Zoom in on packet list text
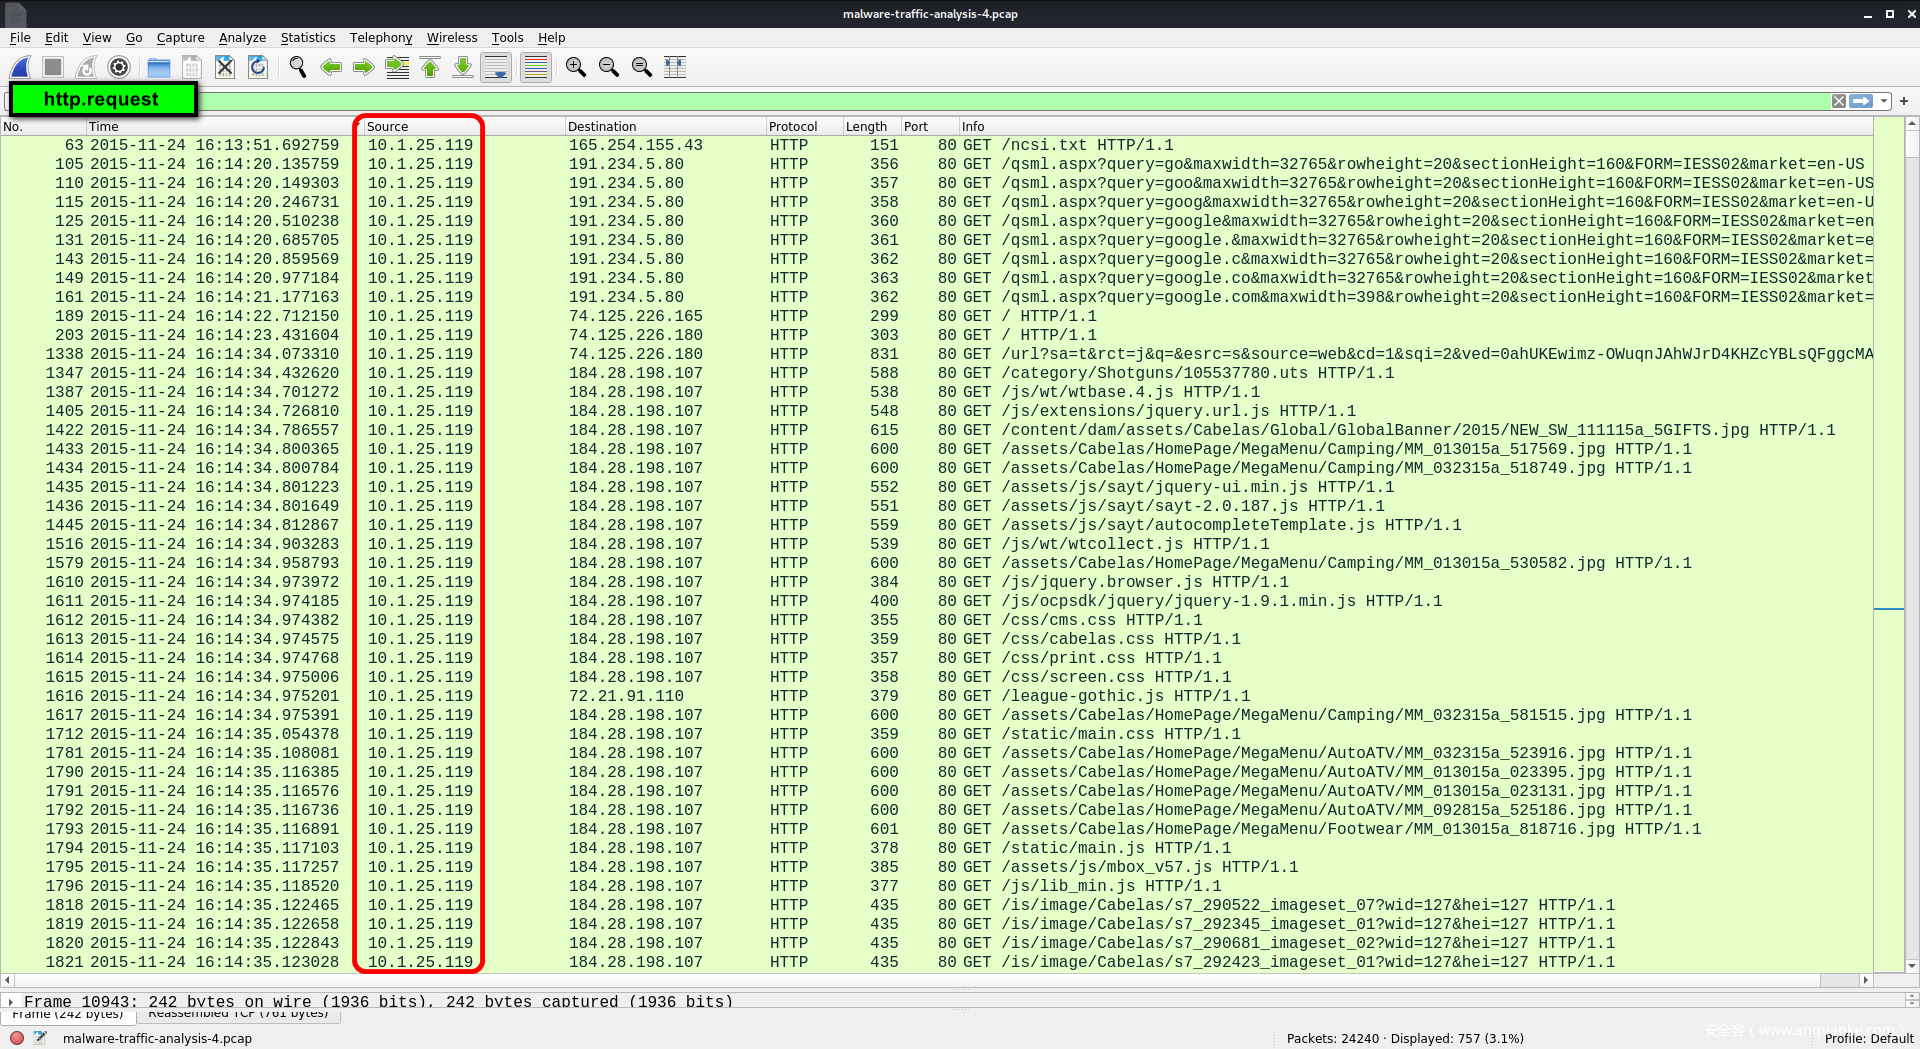Image resolution: width=1920 pixels, height=1049 pixels. tap(576, 67)
